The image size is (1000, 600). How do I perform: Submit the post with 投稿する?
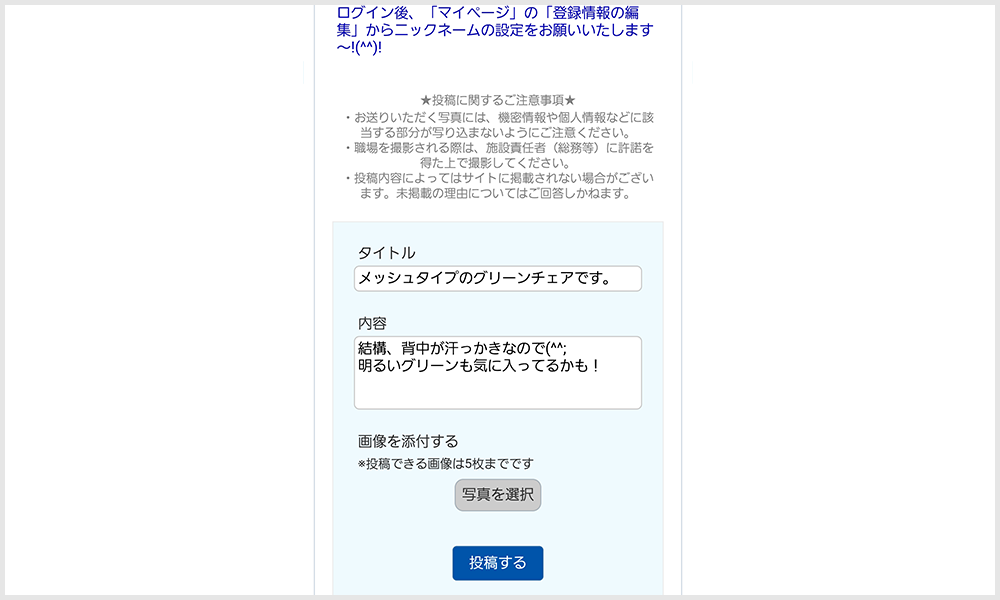pyautogui.click(x=497, y=563)
